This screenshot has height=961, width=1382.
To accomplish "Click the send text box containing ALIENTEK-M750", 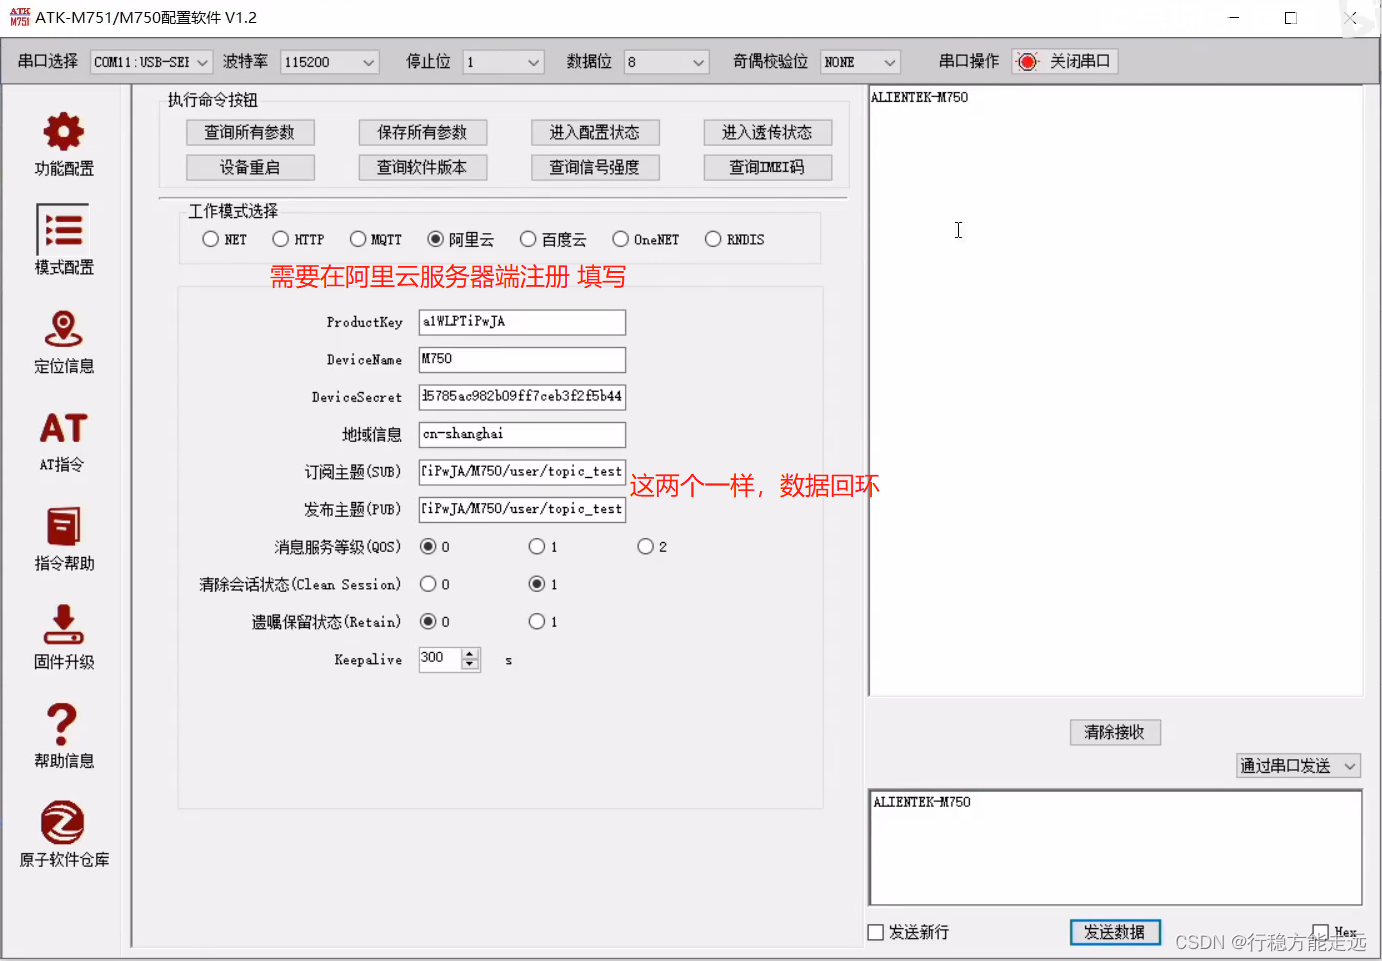I will point(1116,848).
